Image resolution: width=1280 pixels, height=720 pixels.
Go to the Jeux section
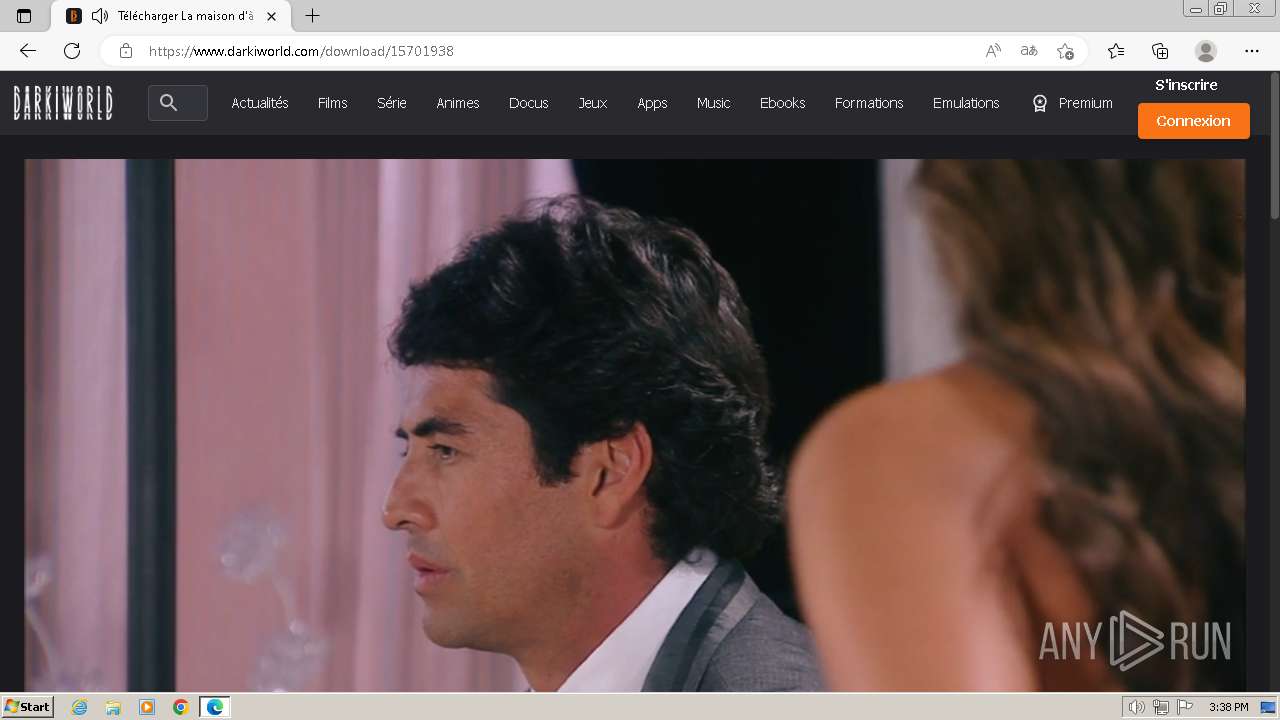coord(593,103)
